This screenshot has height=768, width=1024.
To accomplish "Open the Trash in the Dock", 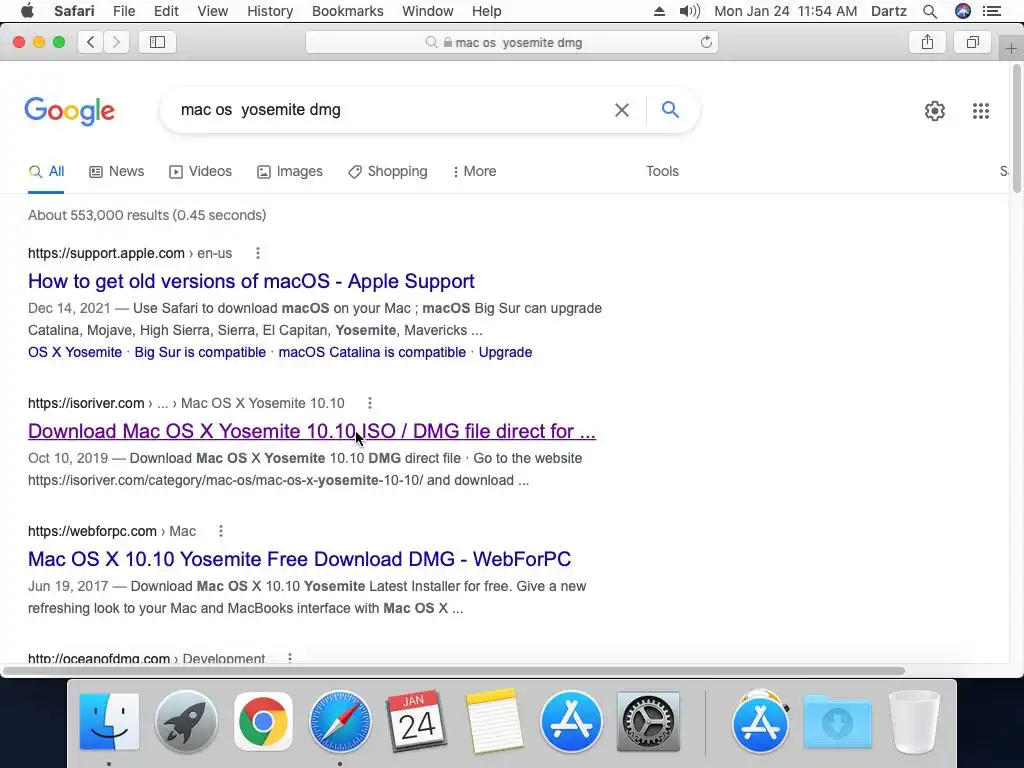I will (x=914, y=722).
